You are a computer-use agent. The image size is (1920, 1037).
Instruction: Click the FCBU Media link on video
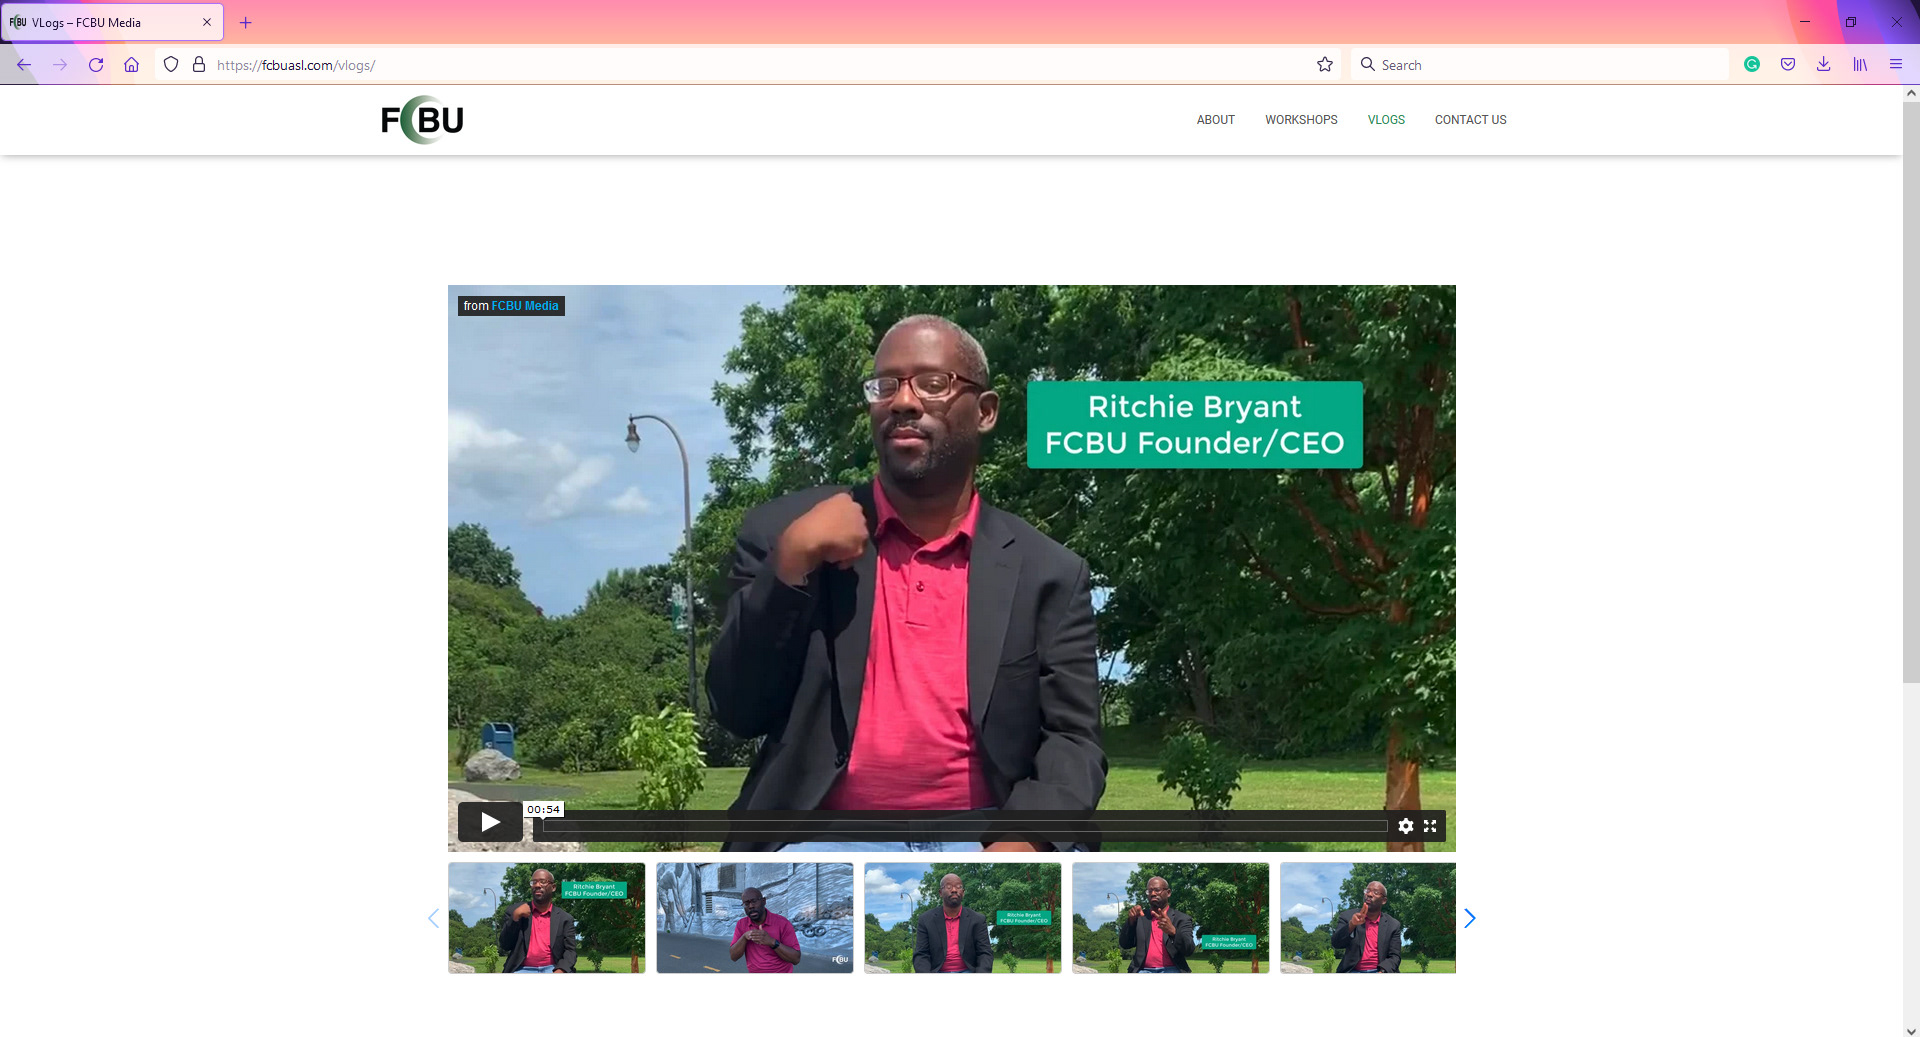[525, 306]
